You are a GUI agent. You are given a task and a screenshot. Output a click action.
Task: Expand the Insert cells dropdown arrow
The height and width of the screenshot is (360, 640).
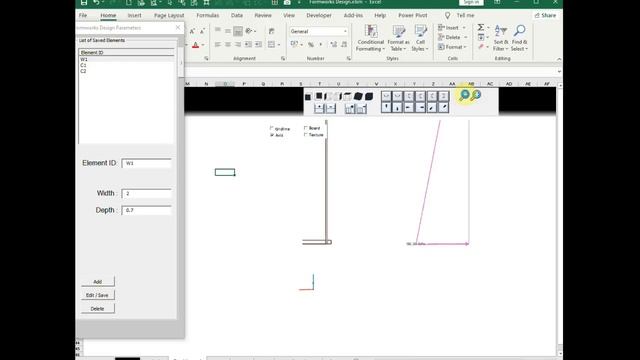tap(464, 28)
